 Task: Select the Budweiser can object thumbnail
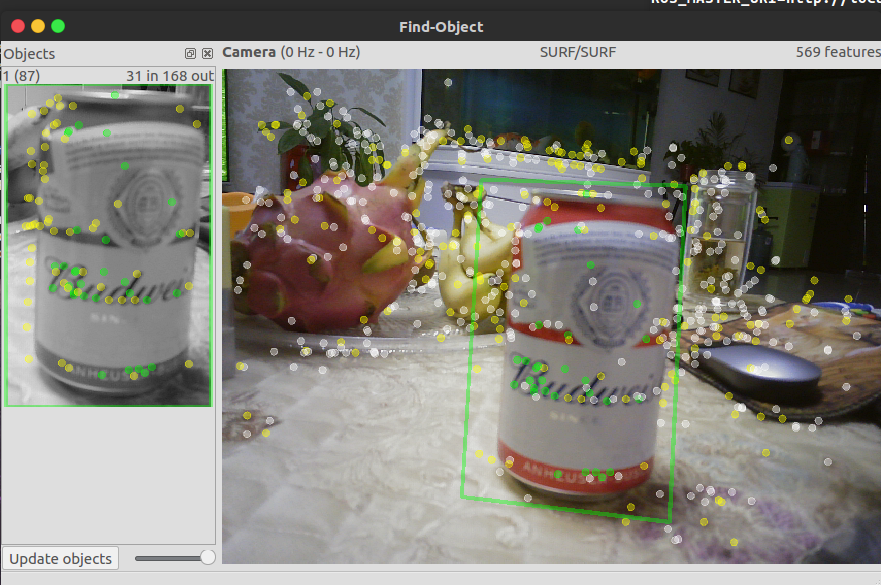(x=106, y=240)
